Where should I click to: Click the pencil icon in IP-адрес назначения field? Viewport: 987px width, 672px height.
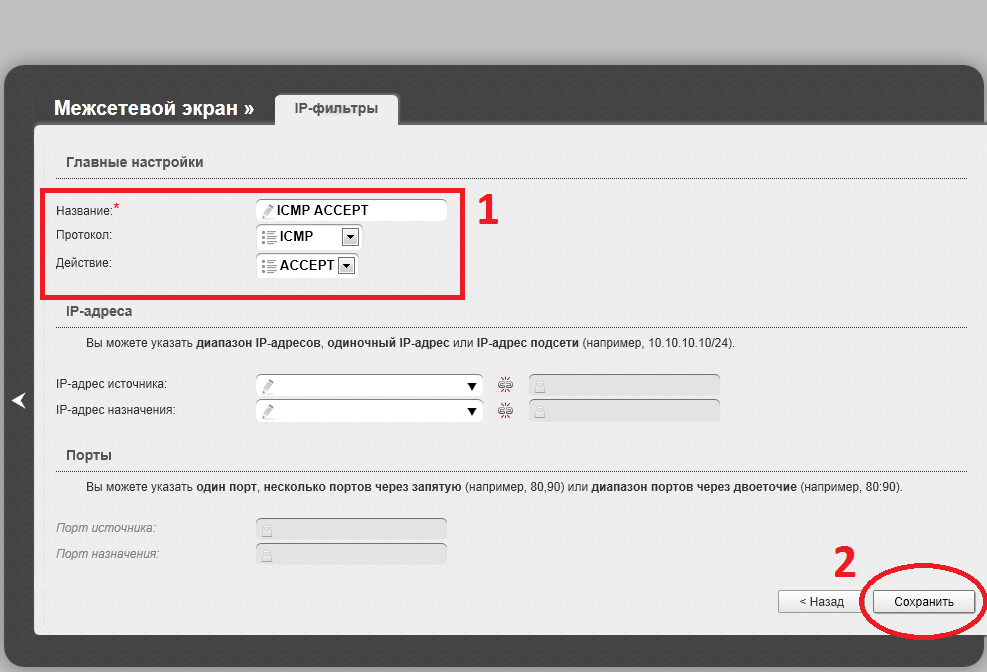[x=267, y=411]
